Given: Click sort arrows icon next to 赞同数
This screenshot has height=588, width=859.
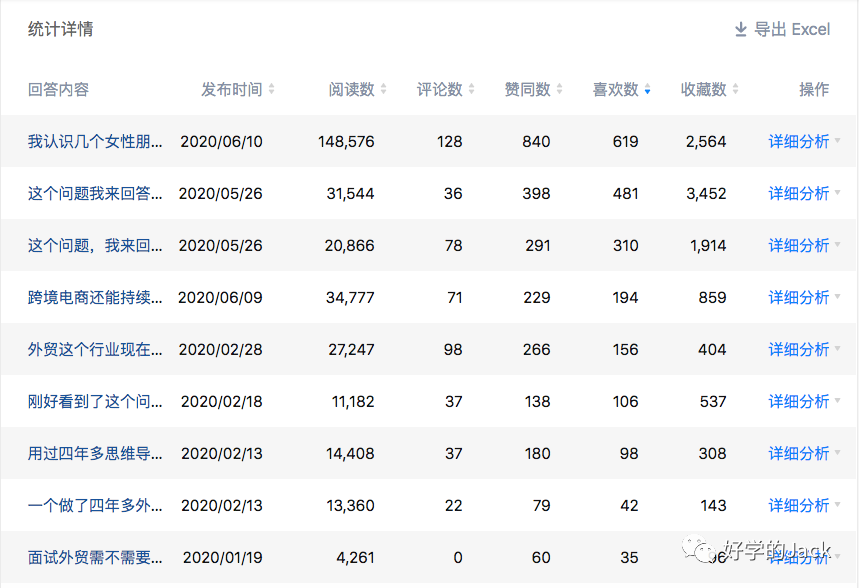Looking at the screenshot, I should 559,90.
